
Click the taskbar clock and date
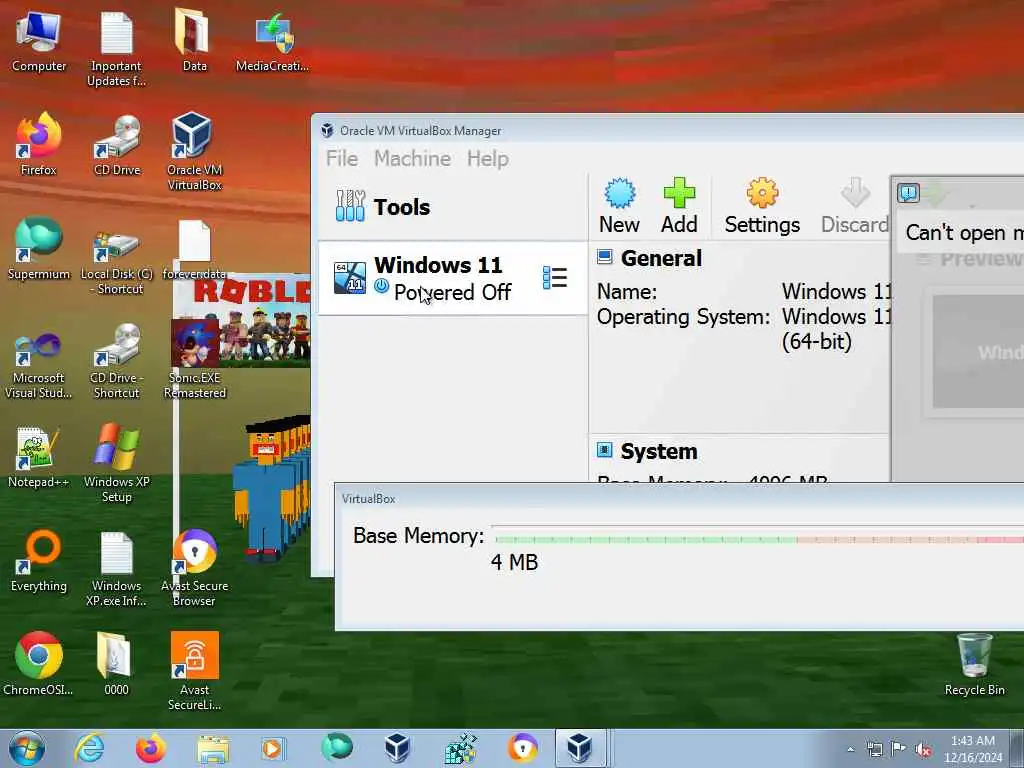coord(972,749)
